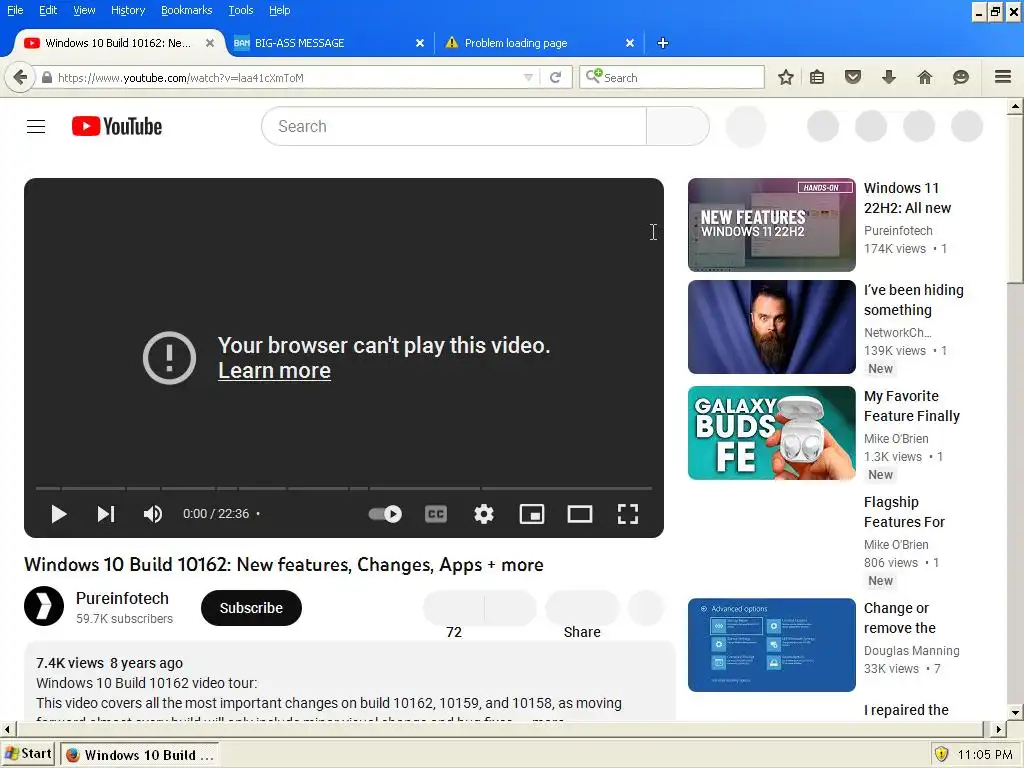Click the search engine magnifier icon
This screenshot has width=1024, height=768.
593,76
